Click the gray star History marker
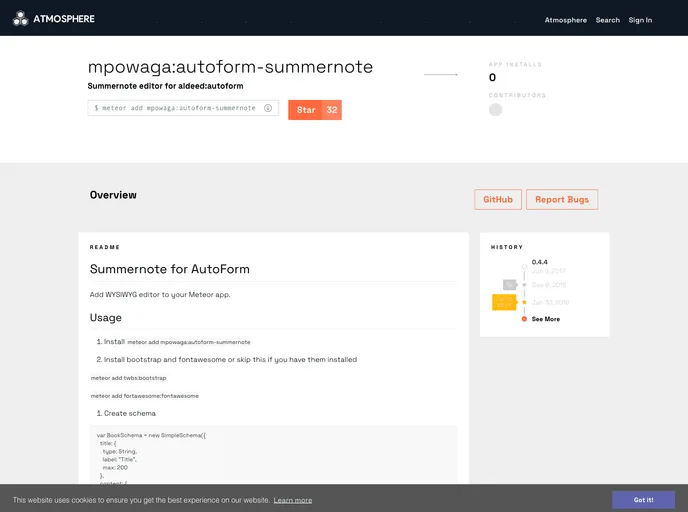This screenshot has width=688, height=512. (524, 285)
